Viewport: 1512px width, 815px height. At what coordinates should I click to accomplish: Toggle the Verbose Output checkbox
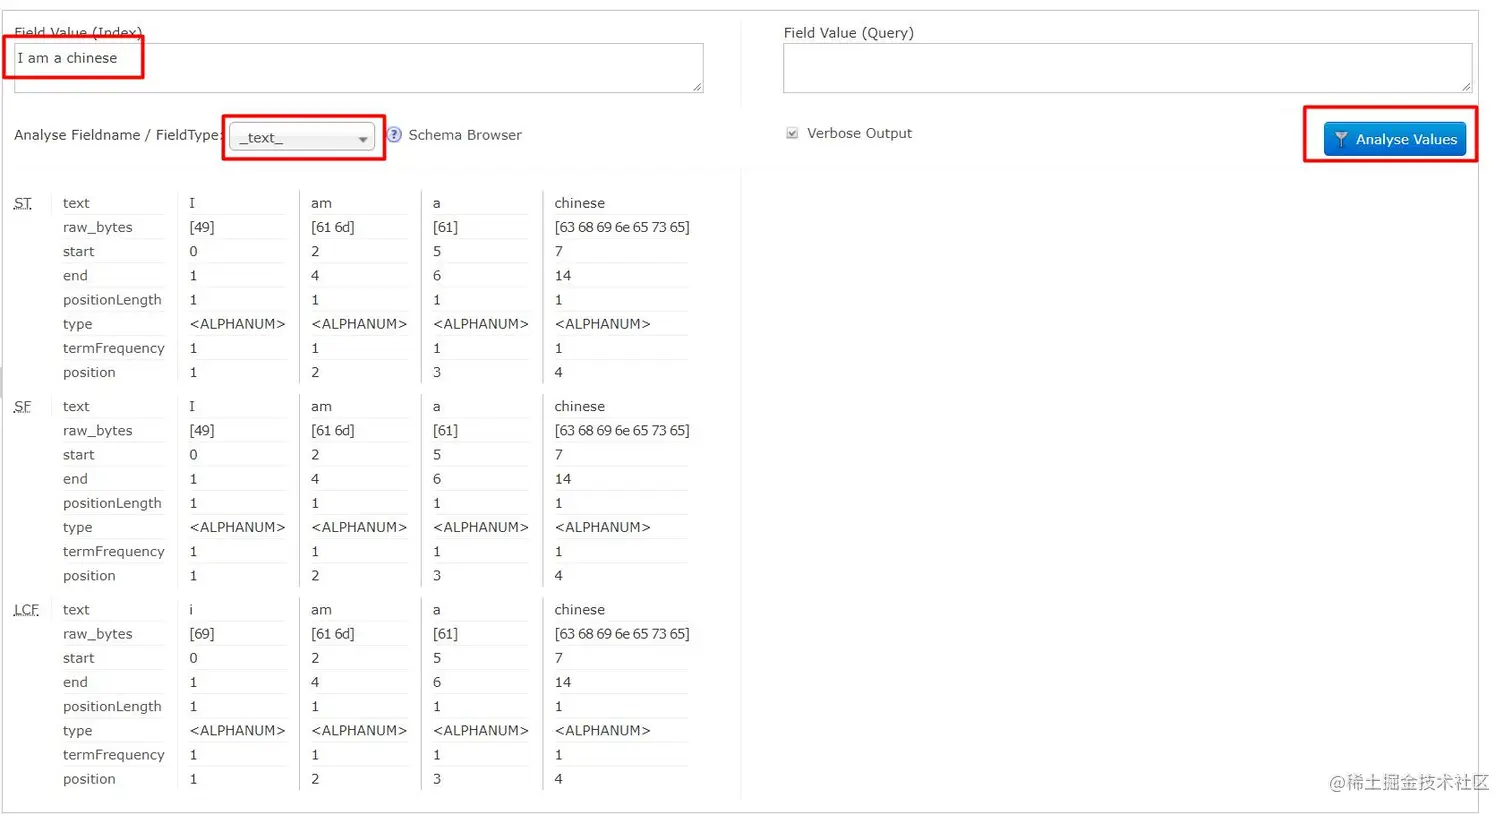tap(792, 133)
